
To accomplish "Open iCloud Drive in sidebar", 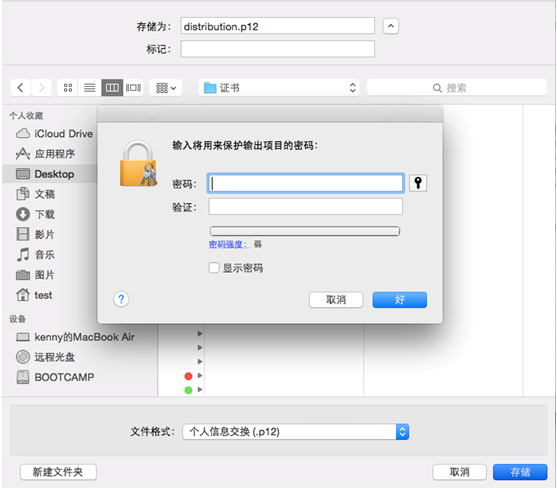I will pyautogui.click(x=54, y=134).
